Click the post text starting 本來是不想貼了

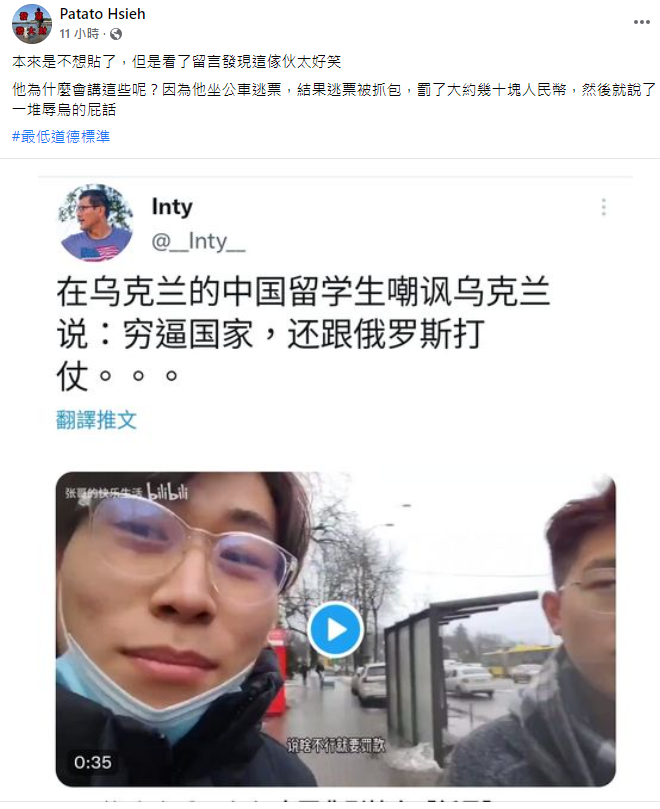tap(176, 62)
